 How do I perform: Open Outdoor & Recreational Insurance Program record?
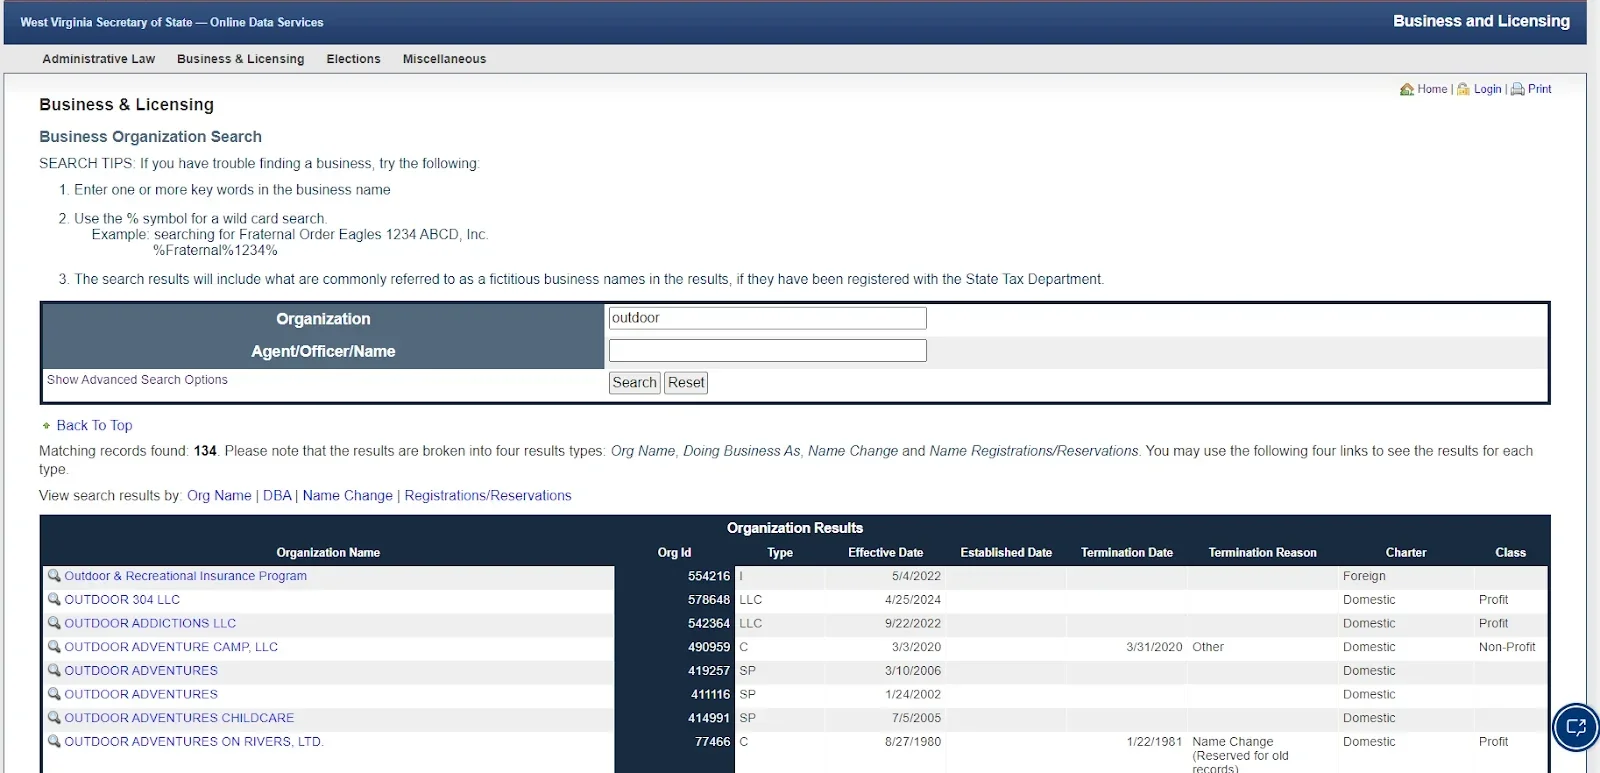186,576
